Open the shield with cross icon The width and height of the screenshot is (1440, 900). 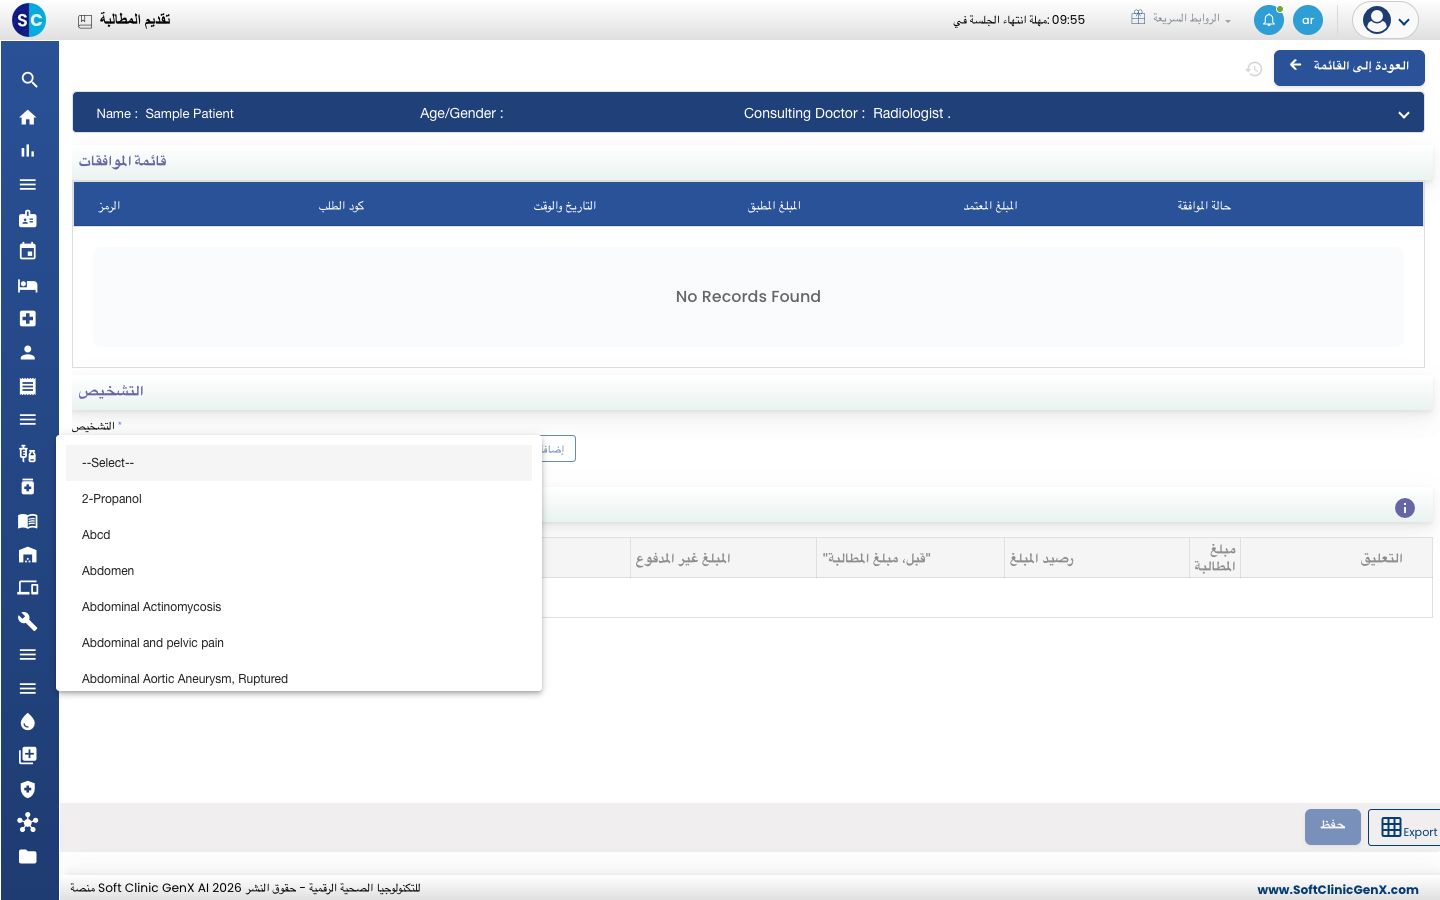click(x=28, y=789)
